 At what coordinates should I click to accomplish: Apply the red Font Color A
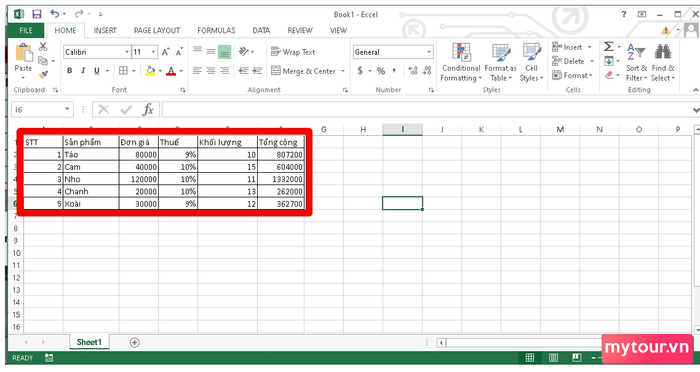pos(171,71)
